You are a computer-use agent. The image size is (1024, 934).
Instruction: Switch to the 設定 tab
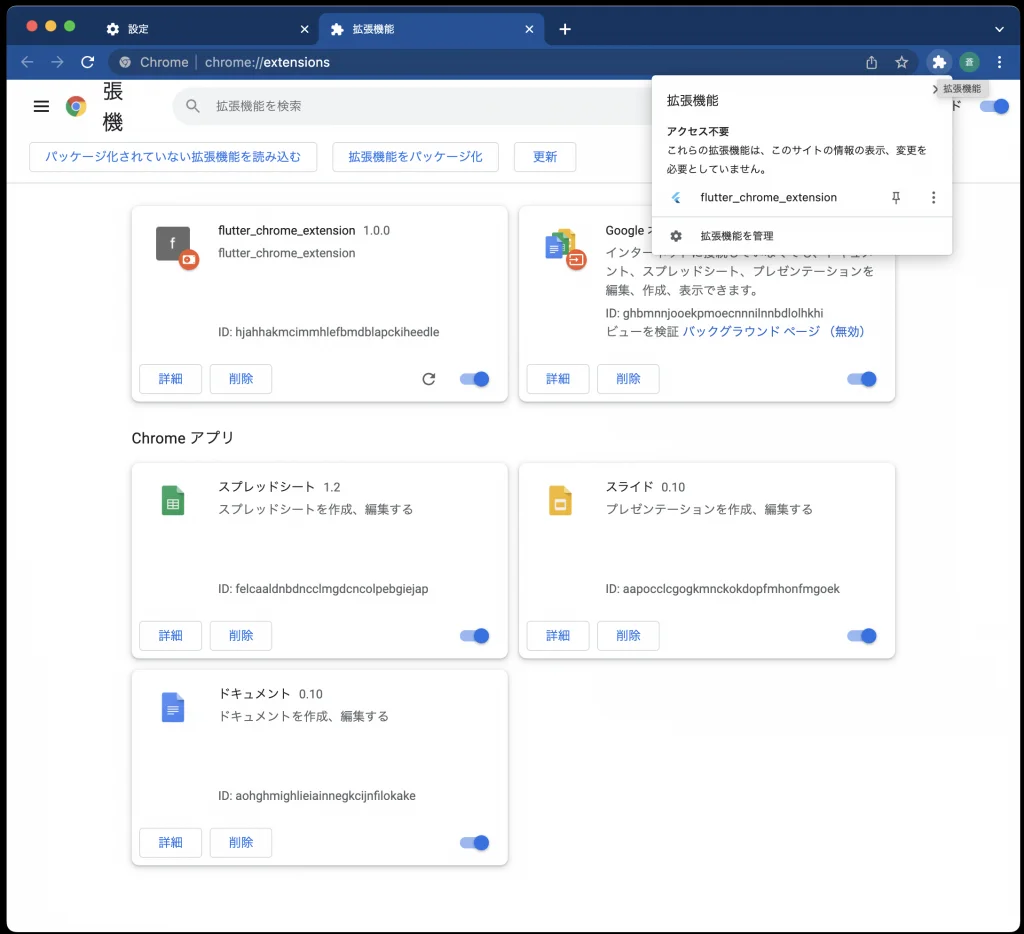(x=200, y=29)
